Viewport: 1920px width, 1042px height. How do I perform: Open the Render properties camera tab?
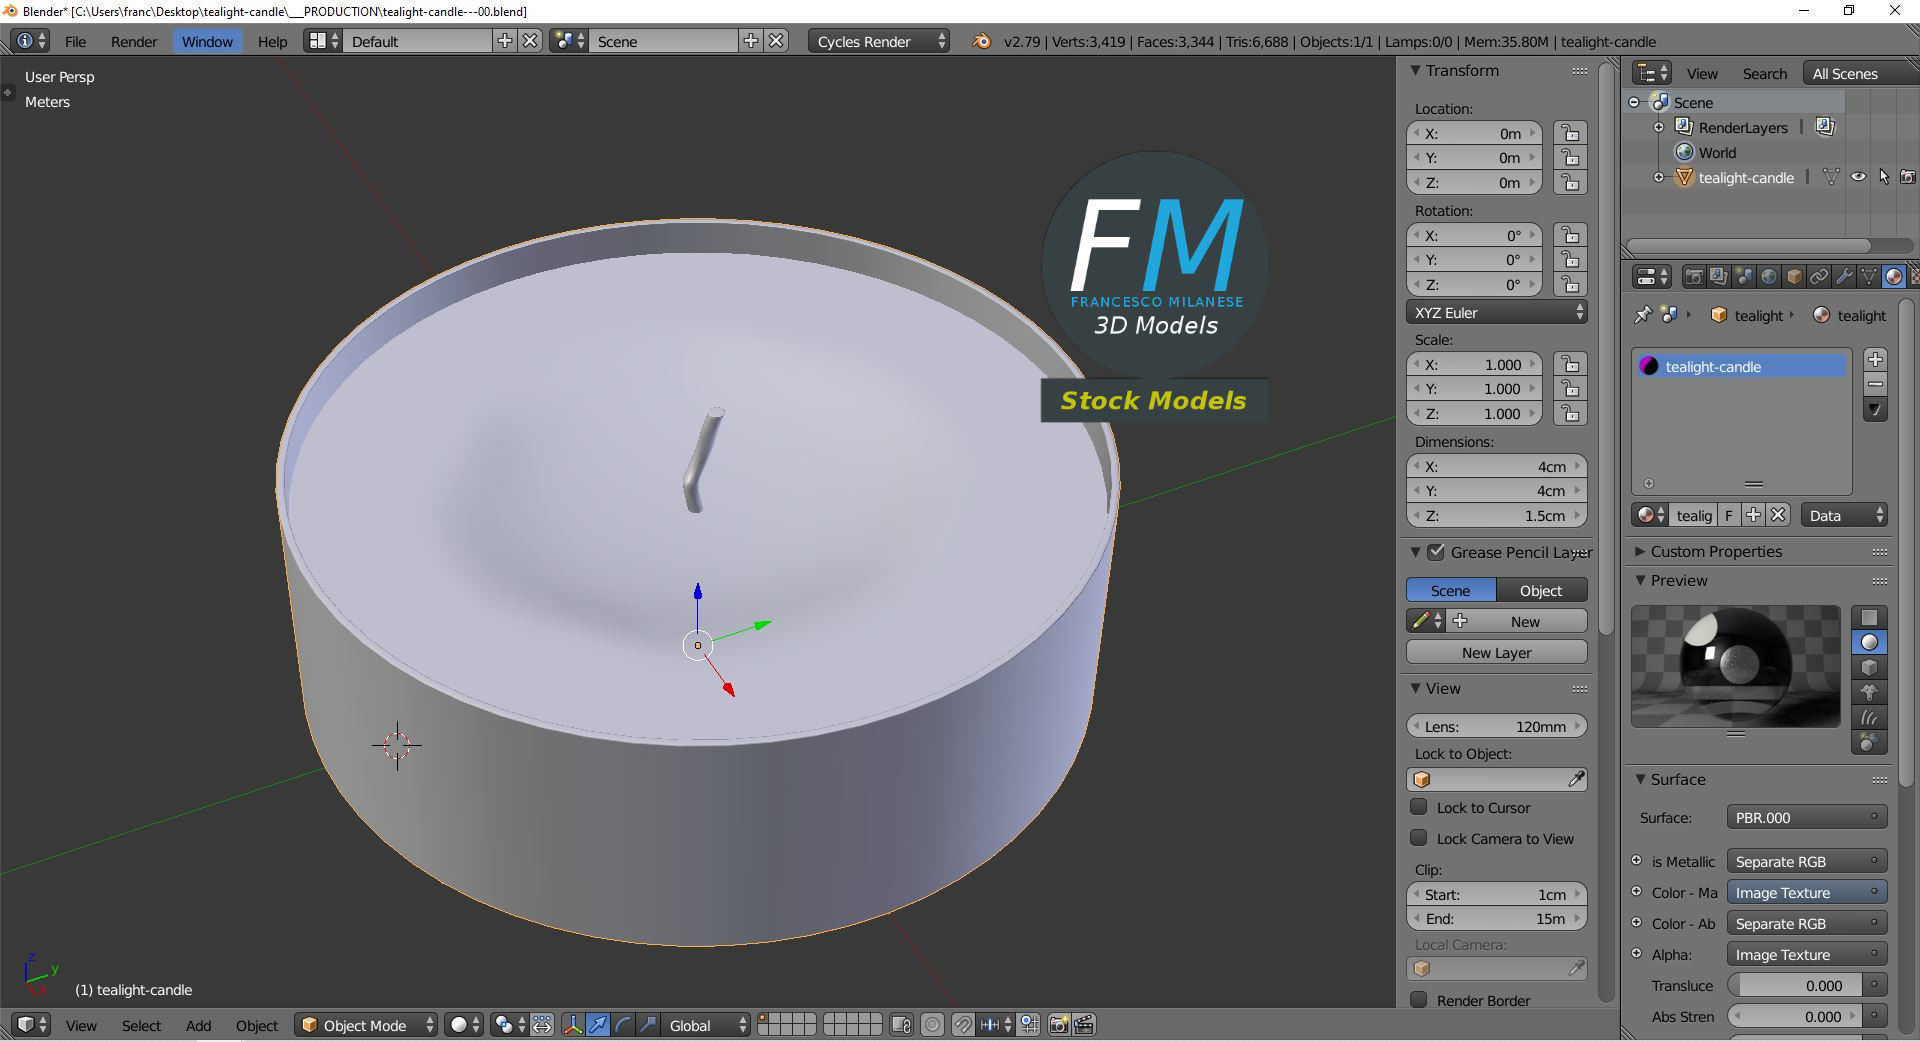1694,277
